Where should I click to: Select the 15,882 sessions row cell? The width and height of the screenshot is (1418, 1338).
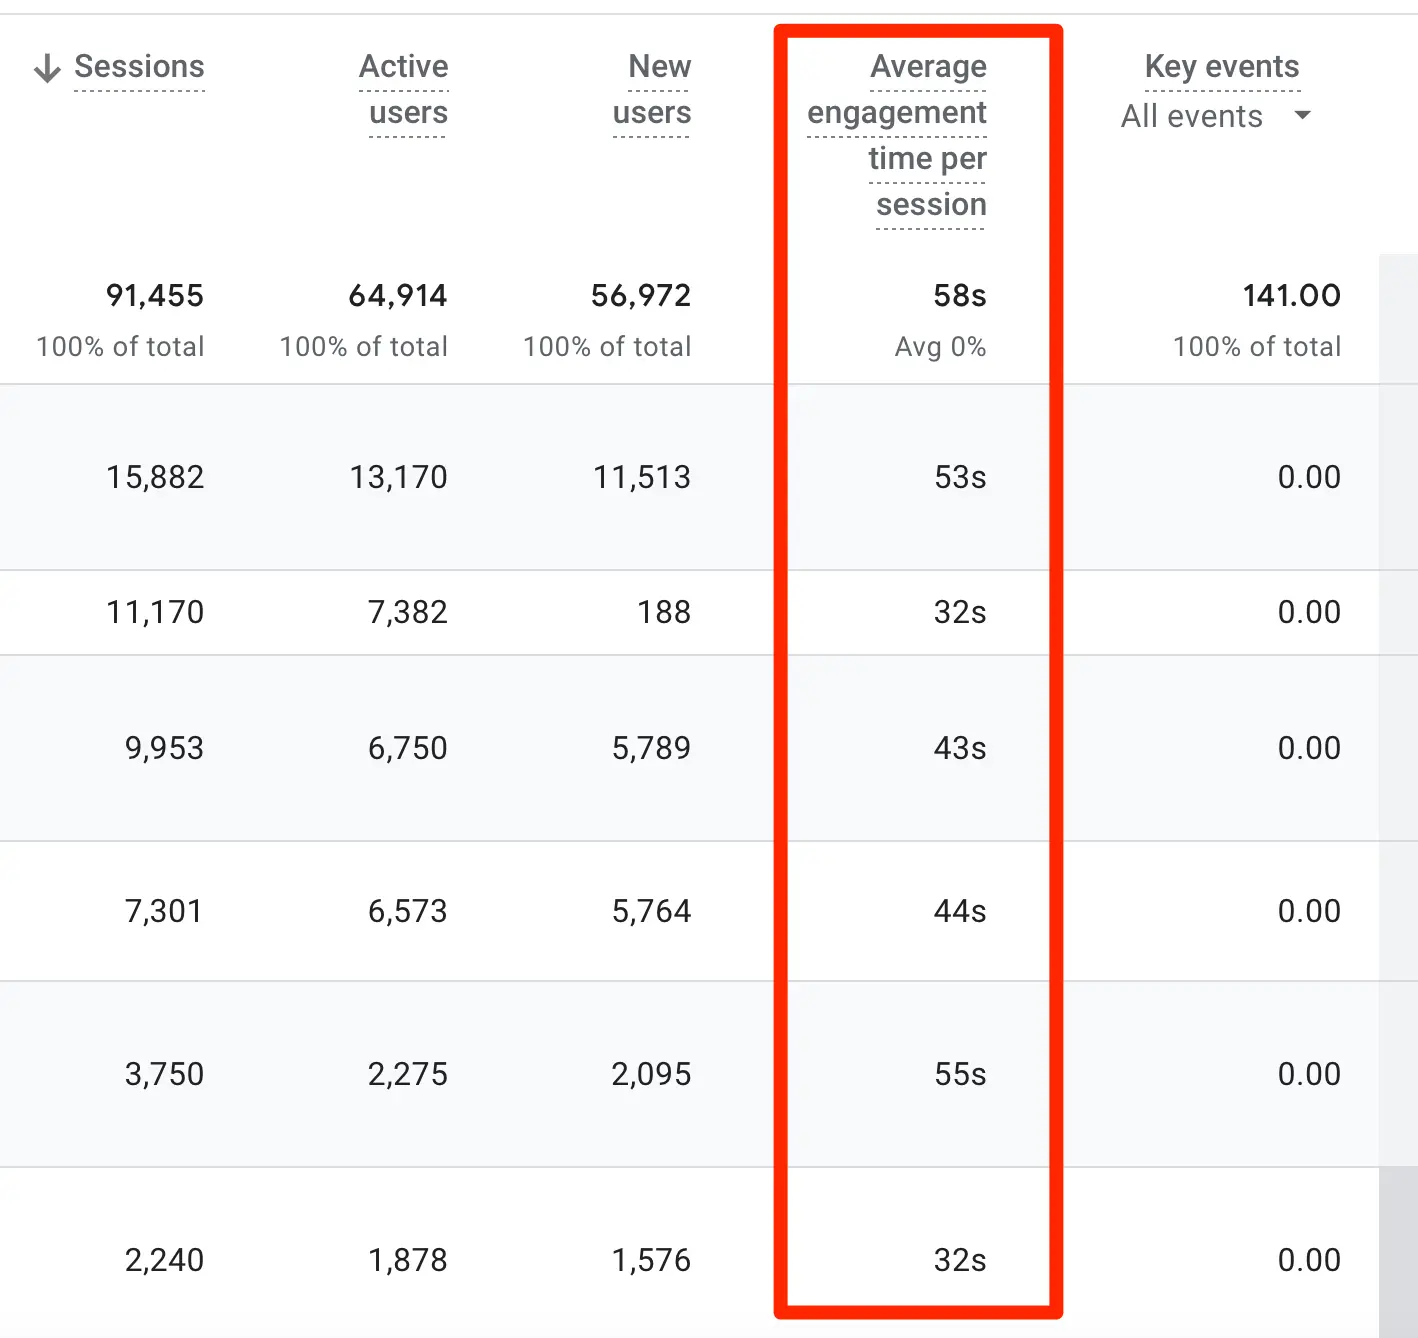[x=155, y=477]
